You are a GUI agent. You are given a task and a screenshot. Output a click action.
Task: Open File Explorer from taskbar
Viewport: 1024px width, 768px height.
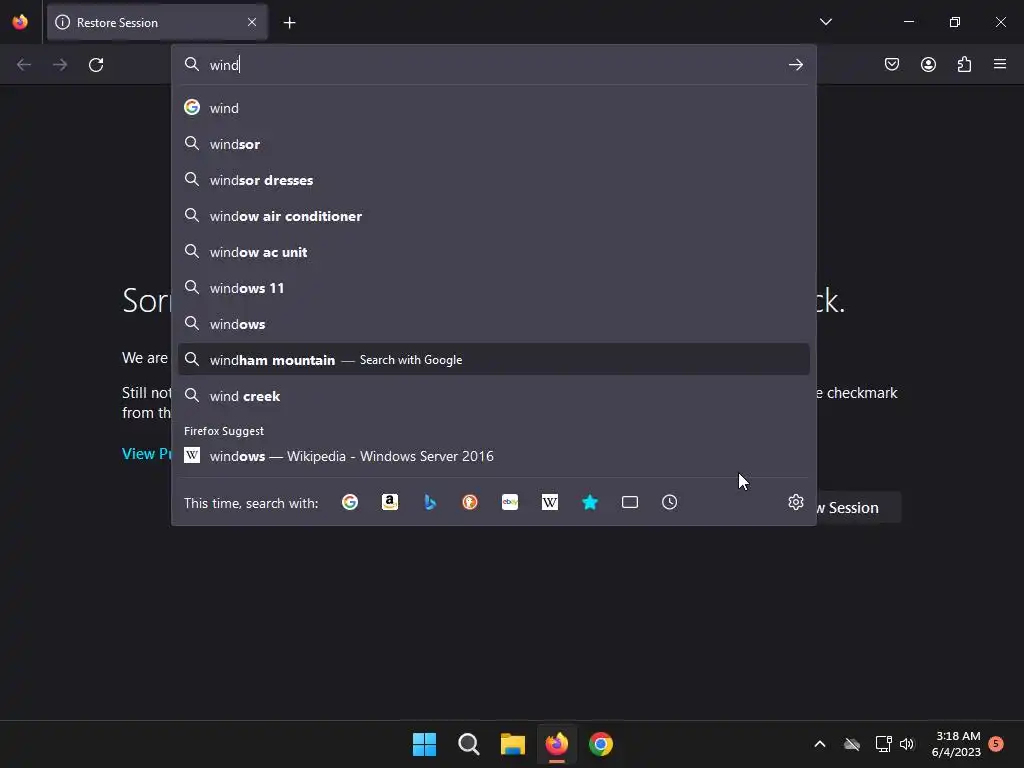513,744
